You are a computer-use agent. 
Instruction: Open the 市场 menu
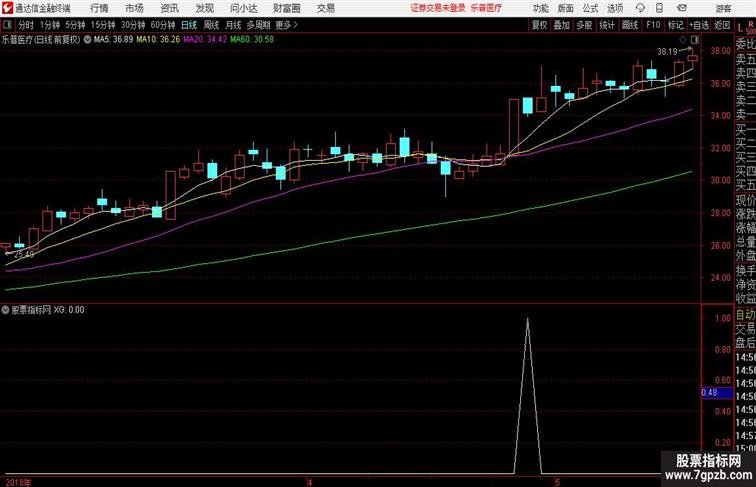click(134, 8)
